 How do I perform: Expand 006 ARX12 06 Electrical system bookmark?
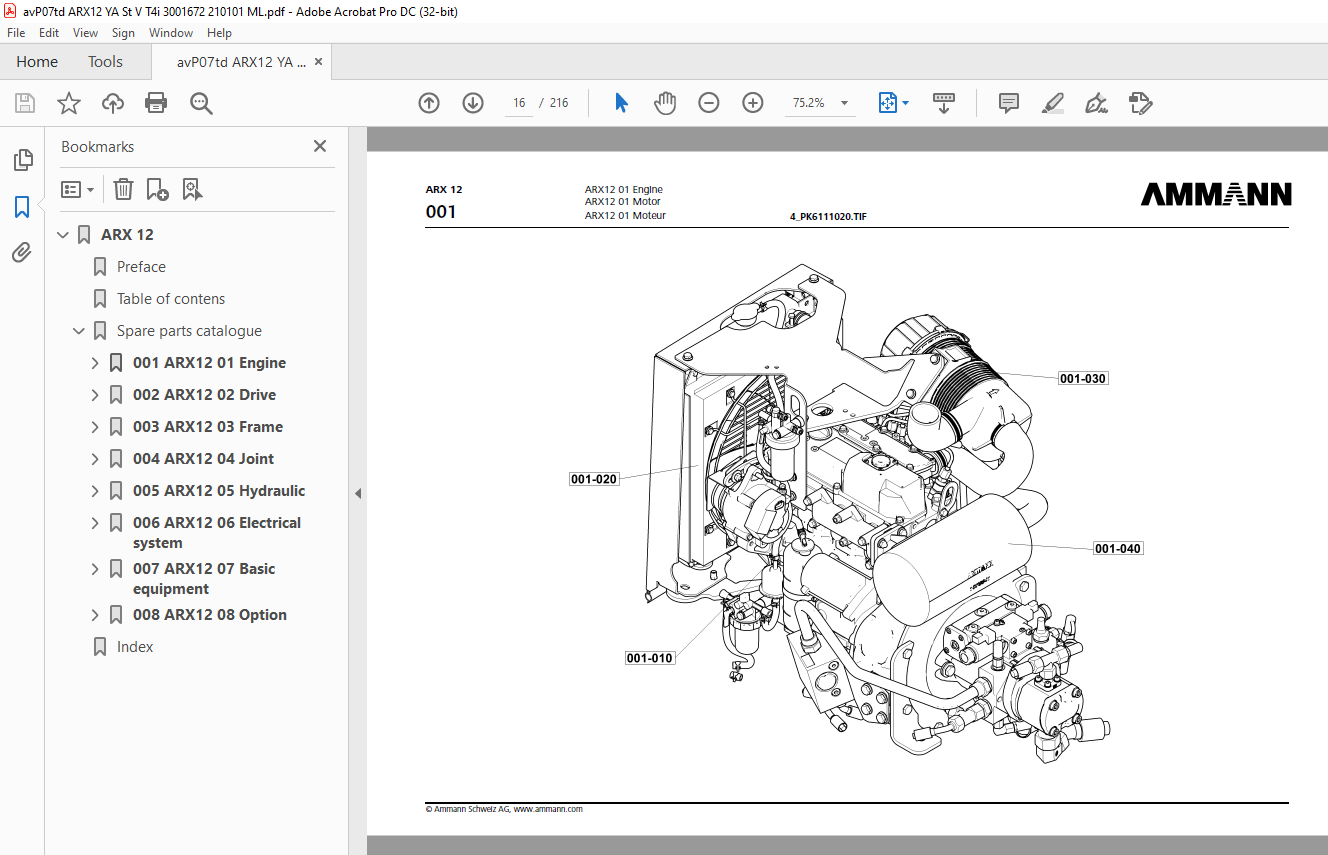point(95,523)
